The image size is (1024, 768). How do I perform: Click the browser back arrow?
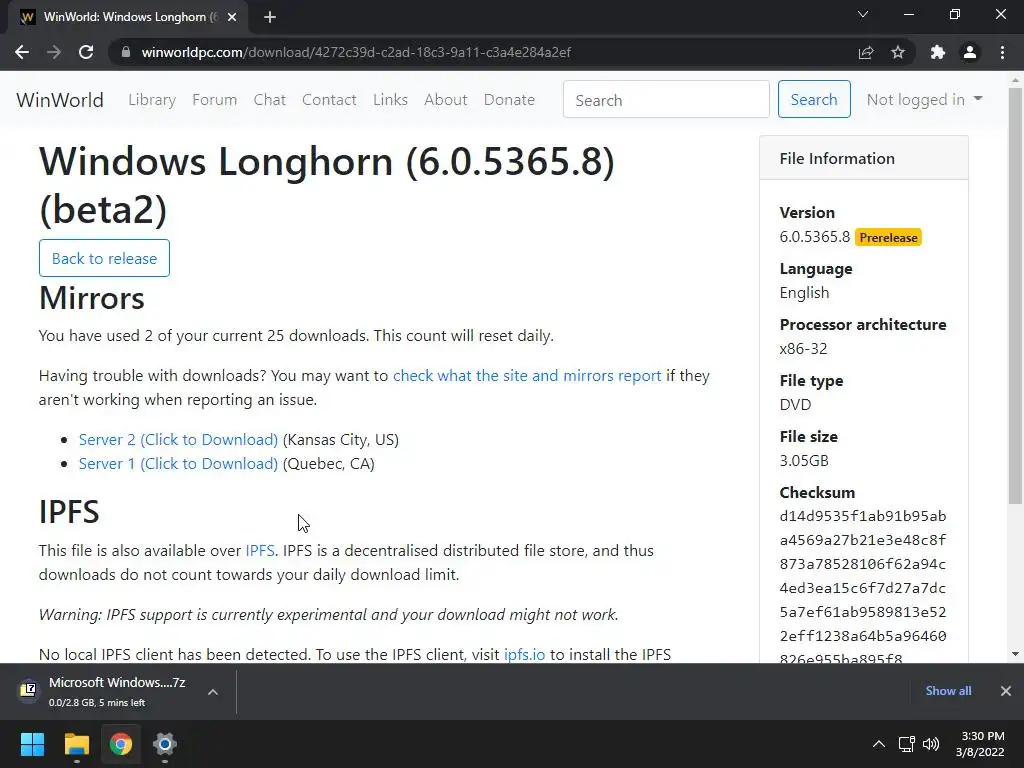[22, 52]
